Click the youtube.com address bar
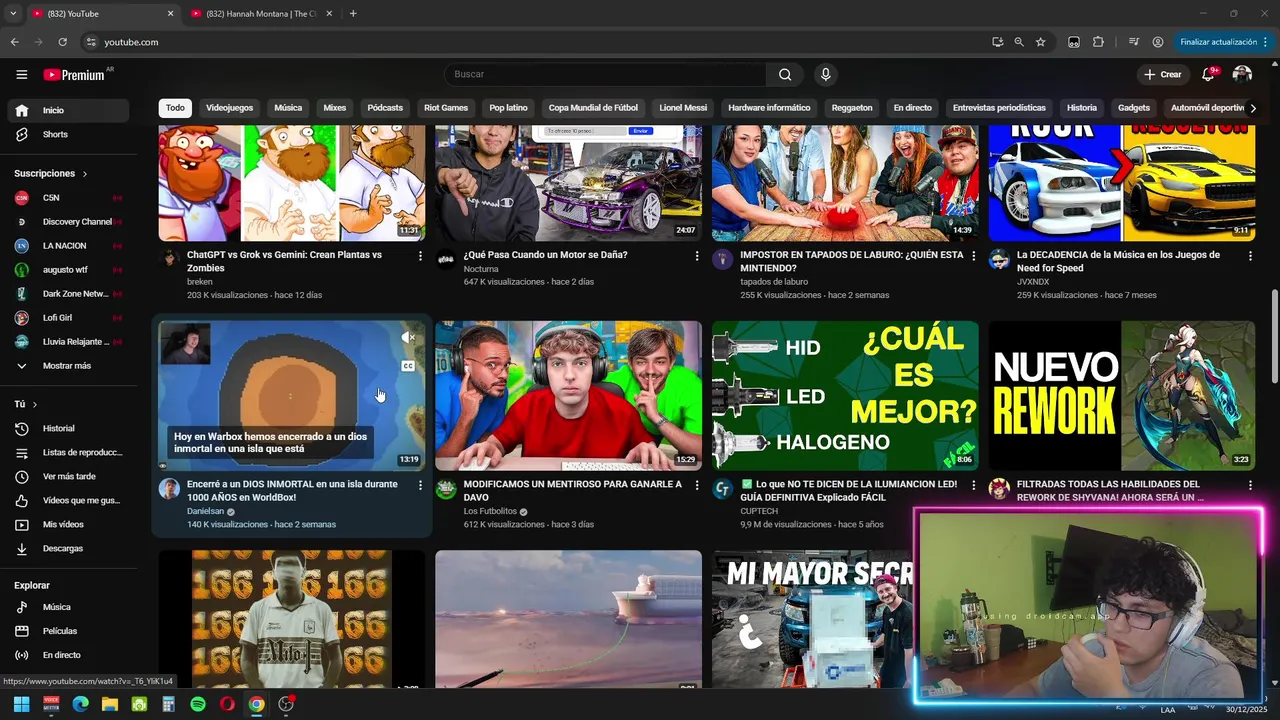The height and width of the screenshot is (720, 1280). coord(530,42)
